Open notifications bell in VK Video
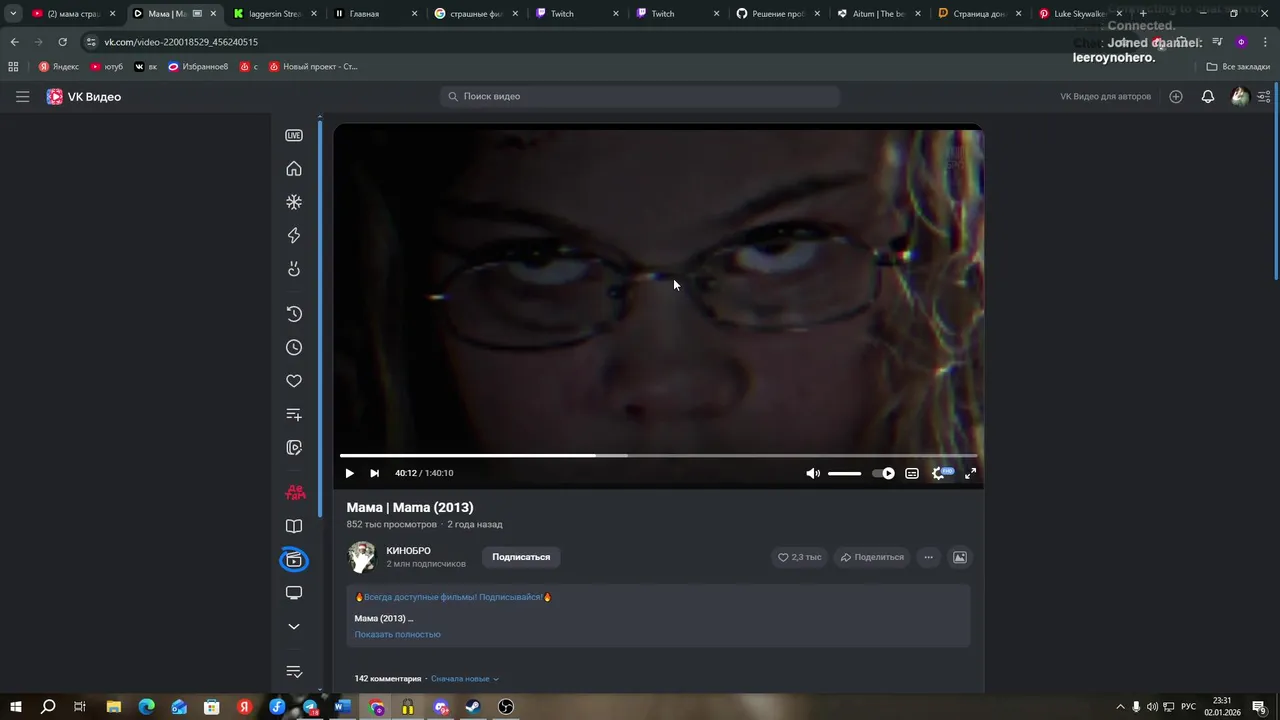 coord(1208,97)
